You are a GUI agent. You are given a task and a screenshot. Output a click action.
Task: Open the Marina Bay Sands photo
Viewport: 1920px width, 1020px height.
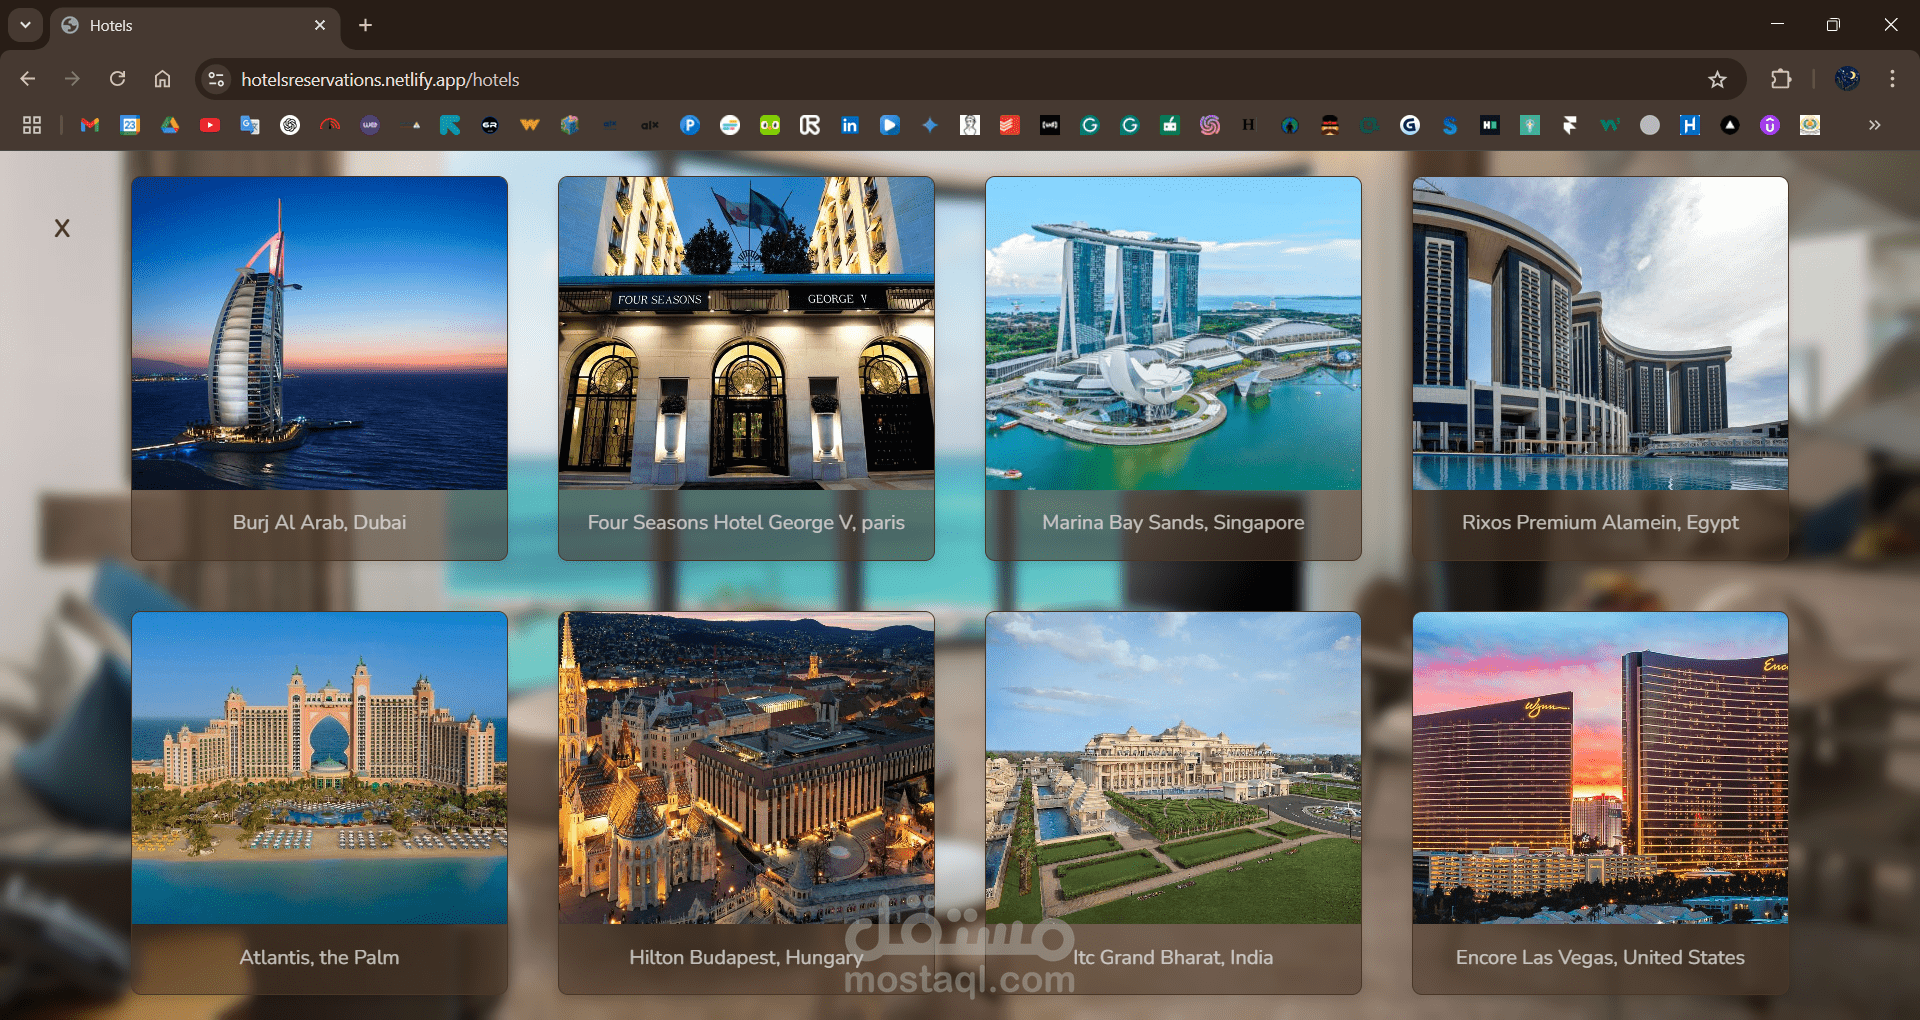1173,333
